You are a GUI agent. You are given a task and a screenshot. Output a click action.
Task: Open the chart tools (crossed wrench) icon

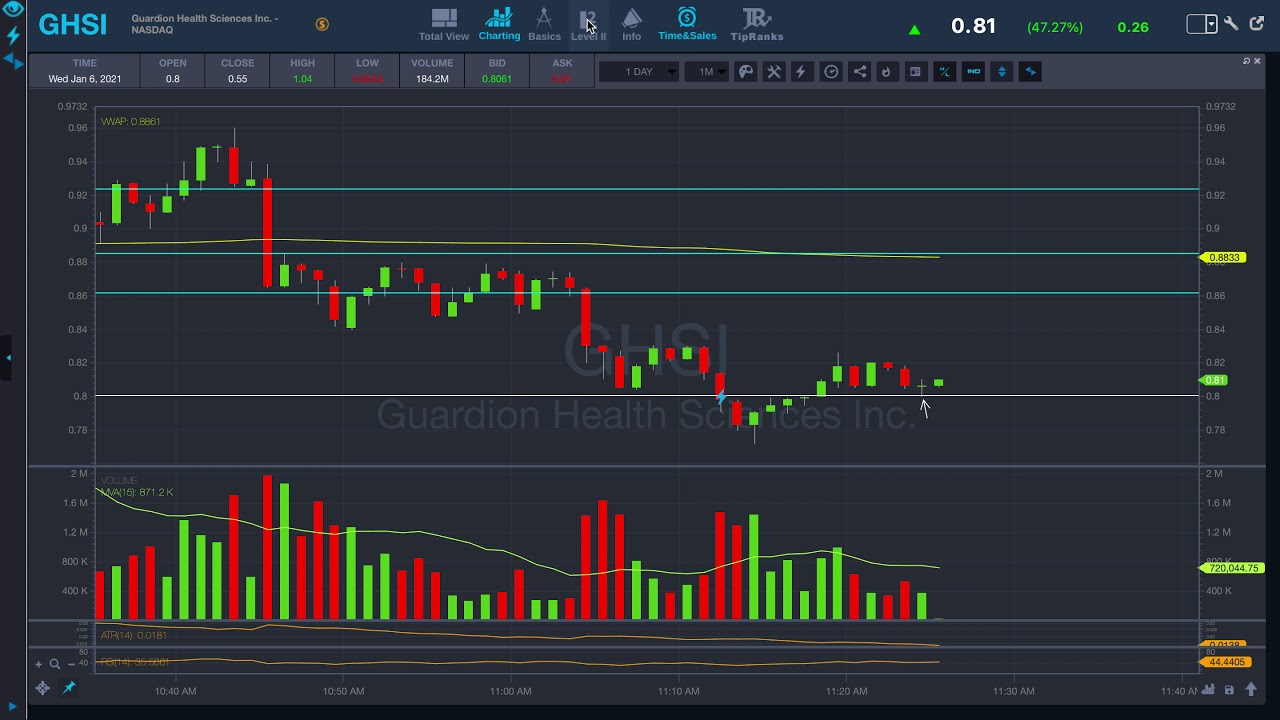click(x=774, y=71)
